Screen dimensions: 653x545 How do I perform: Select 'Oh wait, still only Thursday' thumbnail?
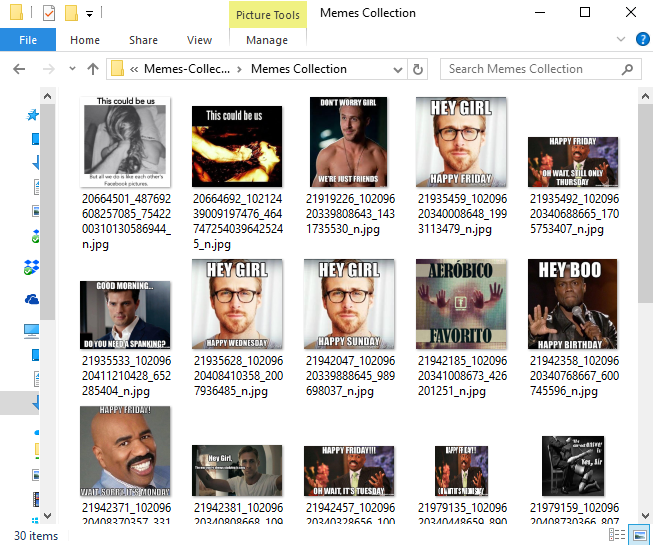(x=573, y=162)
